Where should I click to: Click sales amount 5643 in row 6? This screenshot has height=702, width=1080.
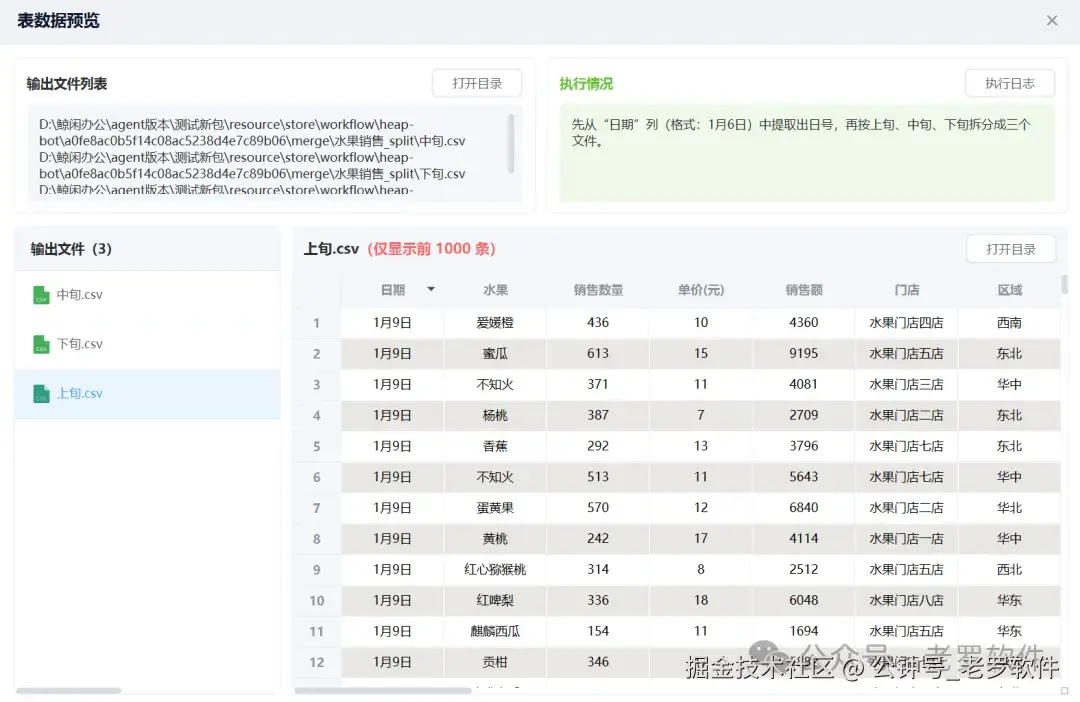pos(804,477)
